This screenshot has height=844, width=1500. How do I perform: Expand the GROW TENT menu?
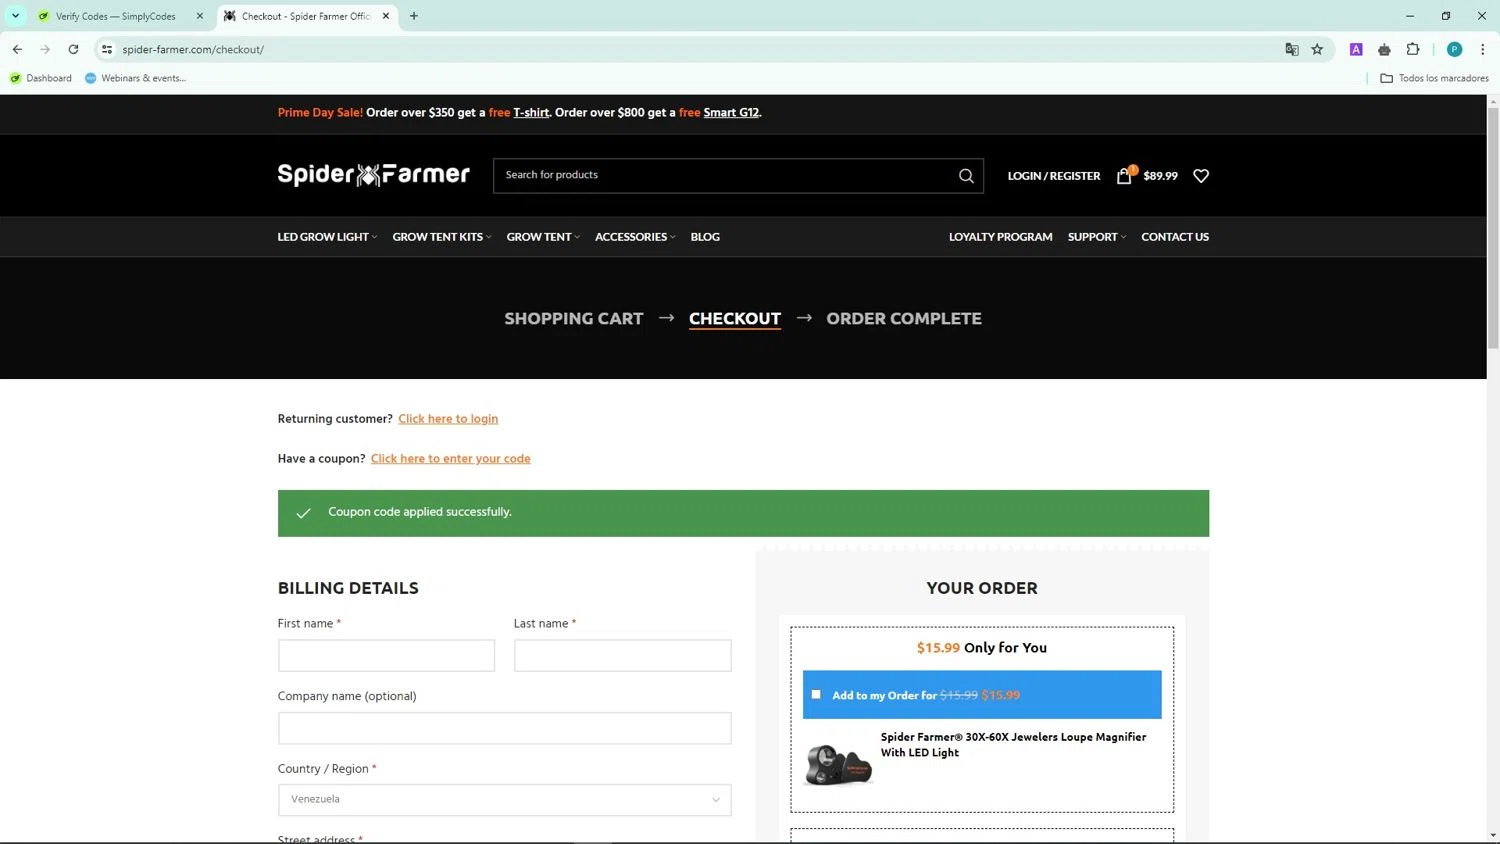pos(543,237)
